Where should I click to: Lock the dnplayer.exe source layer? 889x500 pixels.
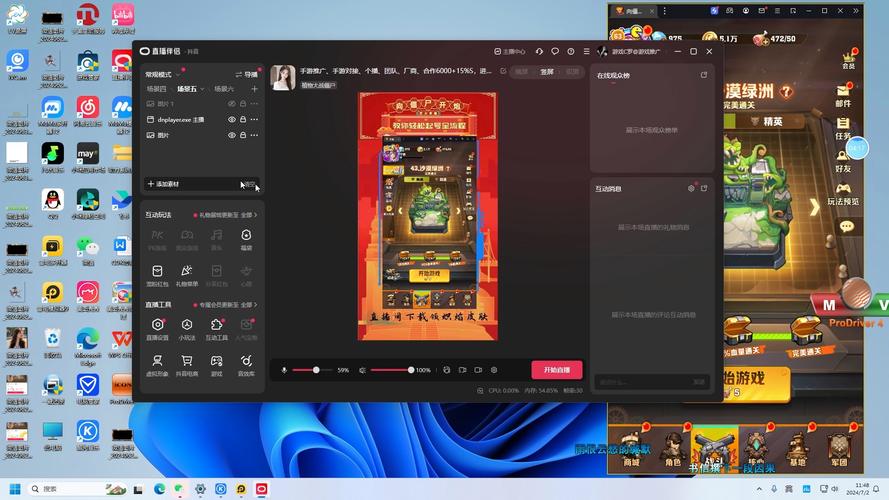point(243,119)
